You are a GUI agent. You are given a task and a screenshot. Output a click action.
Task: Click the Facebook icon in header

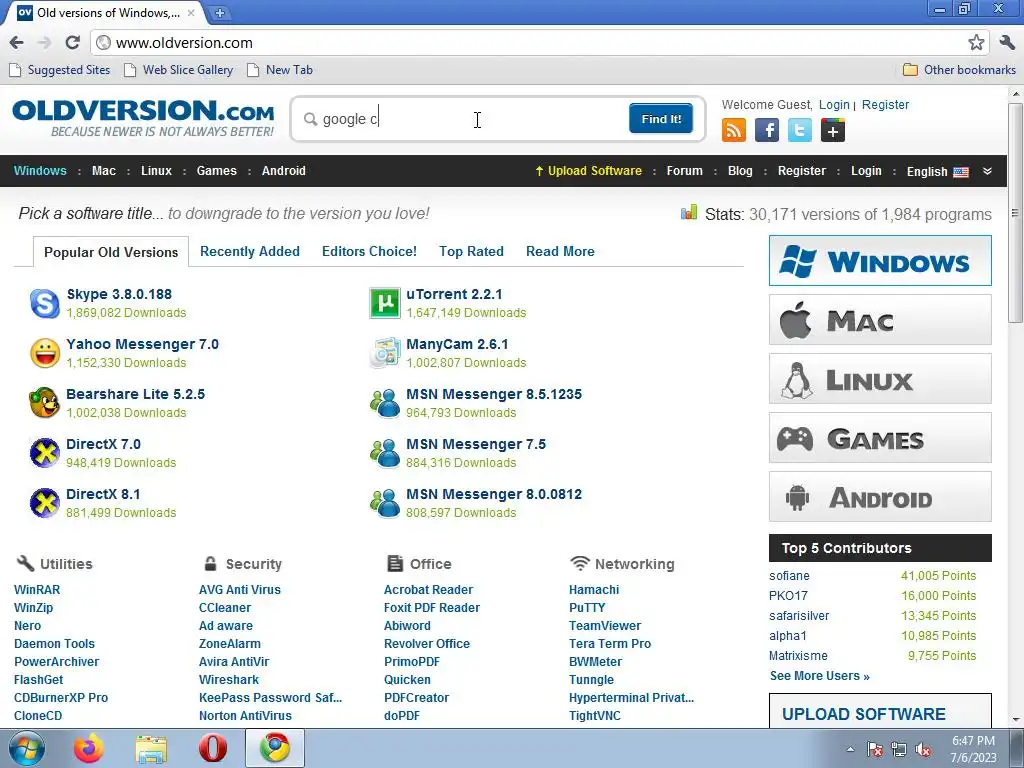(x=767, y=130)
